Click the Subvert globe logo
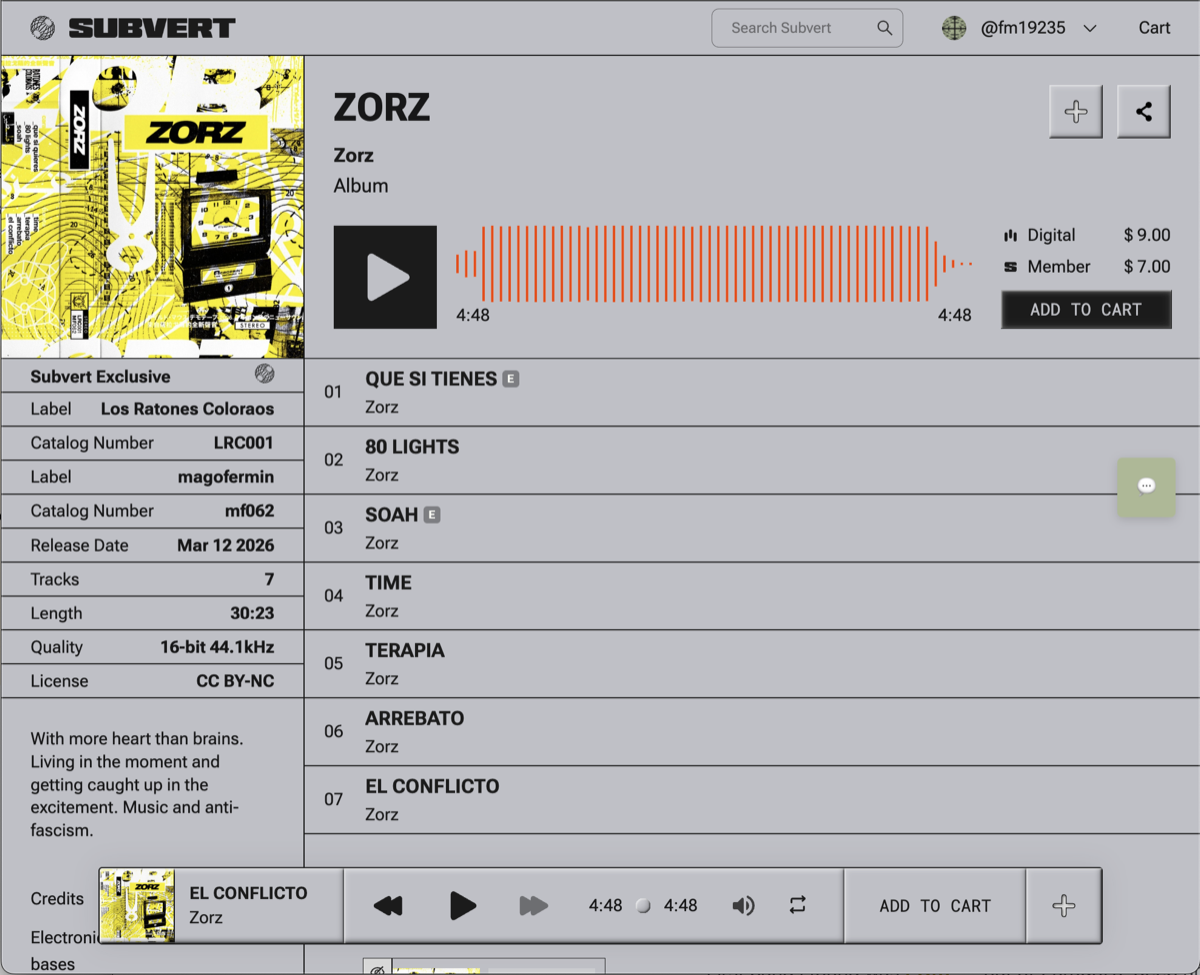Viewport: 1200px width, 975px height. click(x=42, y=27)
